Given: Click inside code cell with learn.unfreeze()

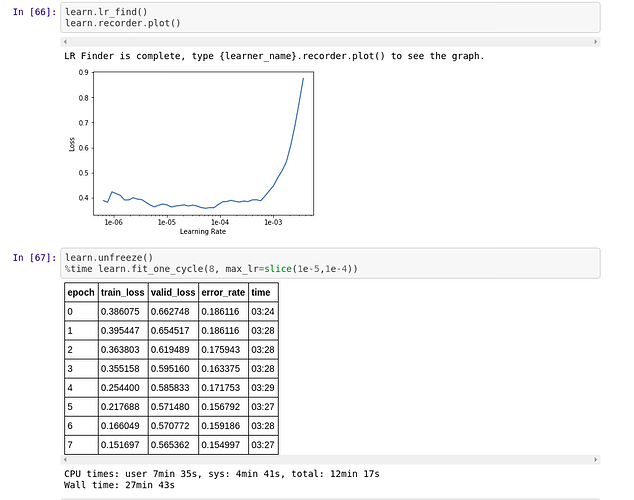Looking at the screenshot, I should click(x=330, y=263).
